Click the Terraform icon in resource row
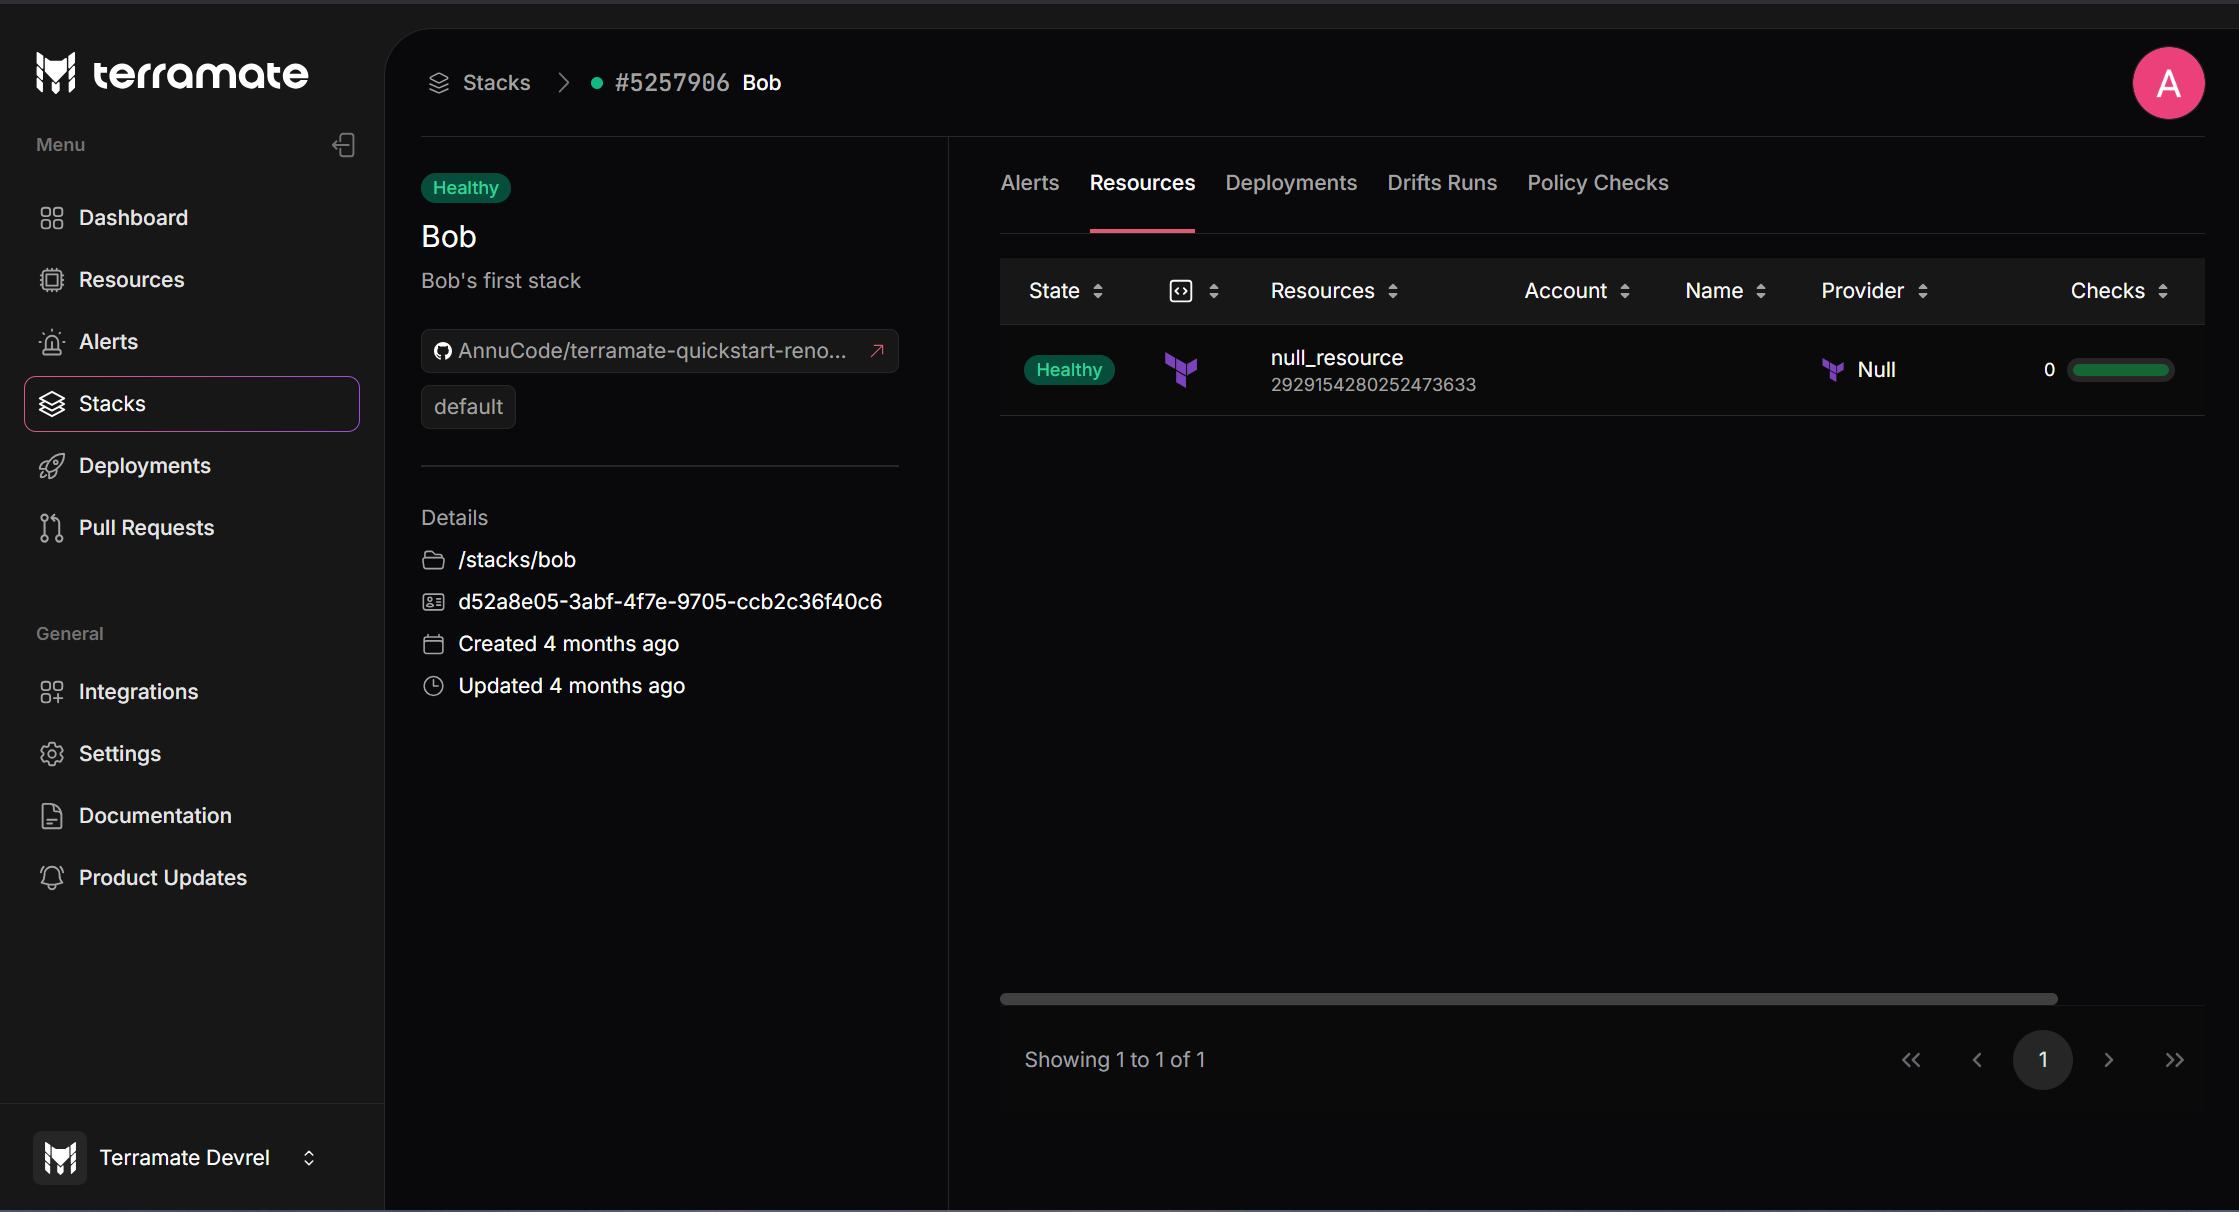Screen dimensions: 2239x1212 coord(1181,370)
